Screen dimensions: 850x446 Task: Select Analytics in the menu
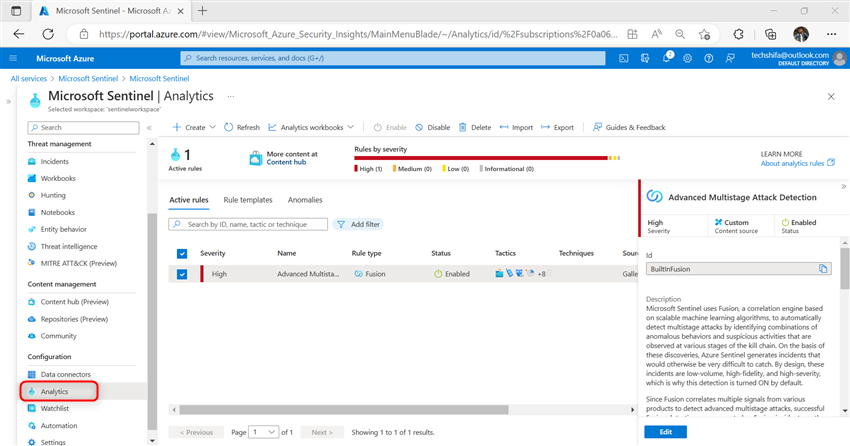pos(54,391)
